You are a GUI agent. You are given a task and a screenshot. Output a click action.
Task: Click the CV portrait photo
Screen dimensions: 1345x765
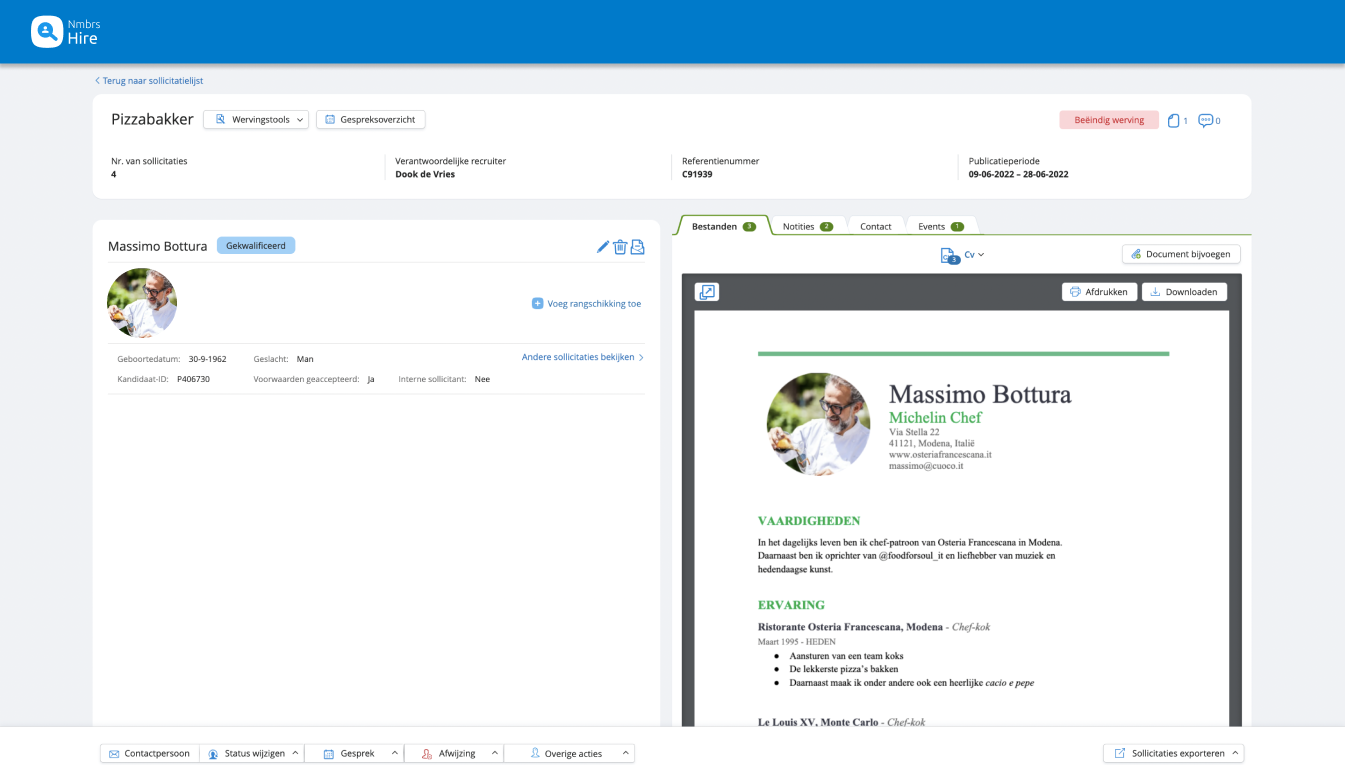(818, 424)
